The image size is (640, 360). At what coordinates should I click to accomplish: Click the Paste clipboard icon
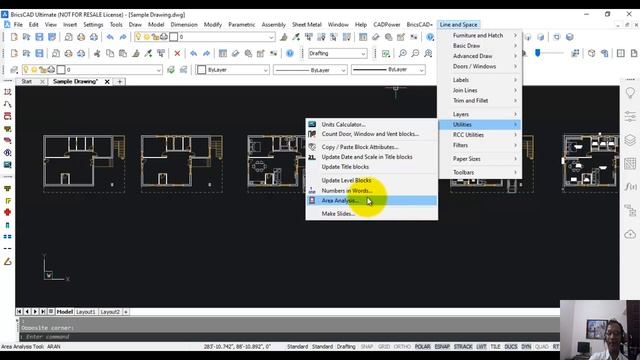(x=123, y=53)
